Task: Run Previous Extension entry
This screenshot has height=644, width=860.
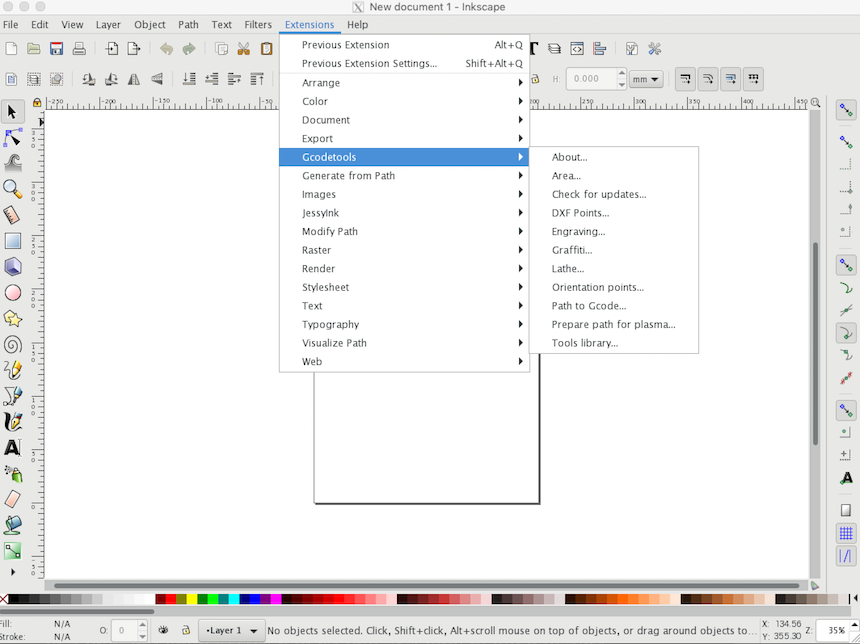Action: click(x=404, y=45)
